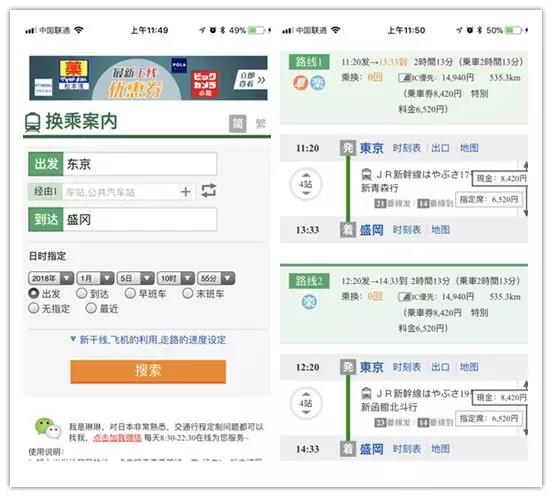This screenshot has width=552, height=497.
Task: Open the 10时 hour dropdown
Action: click(176, 278)
